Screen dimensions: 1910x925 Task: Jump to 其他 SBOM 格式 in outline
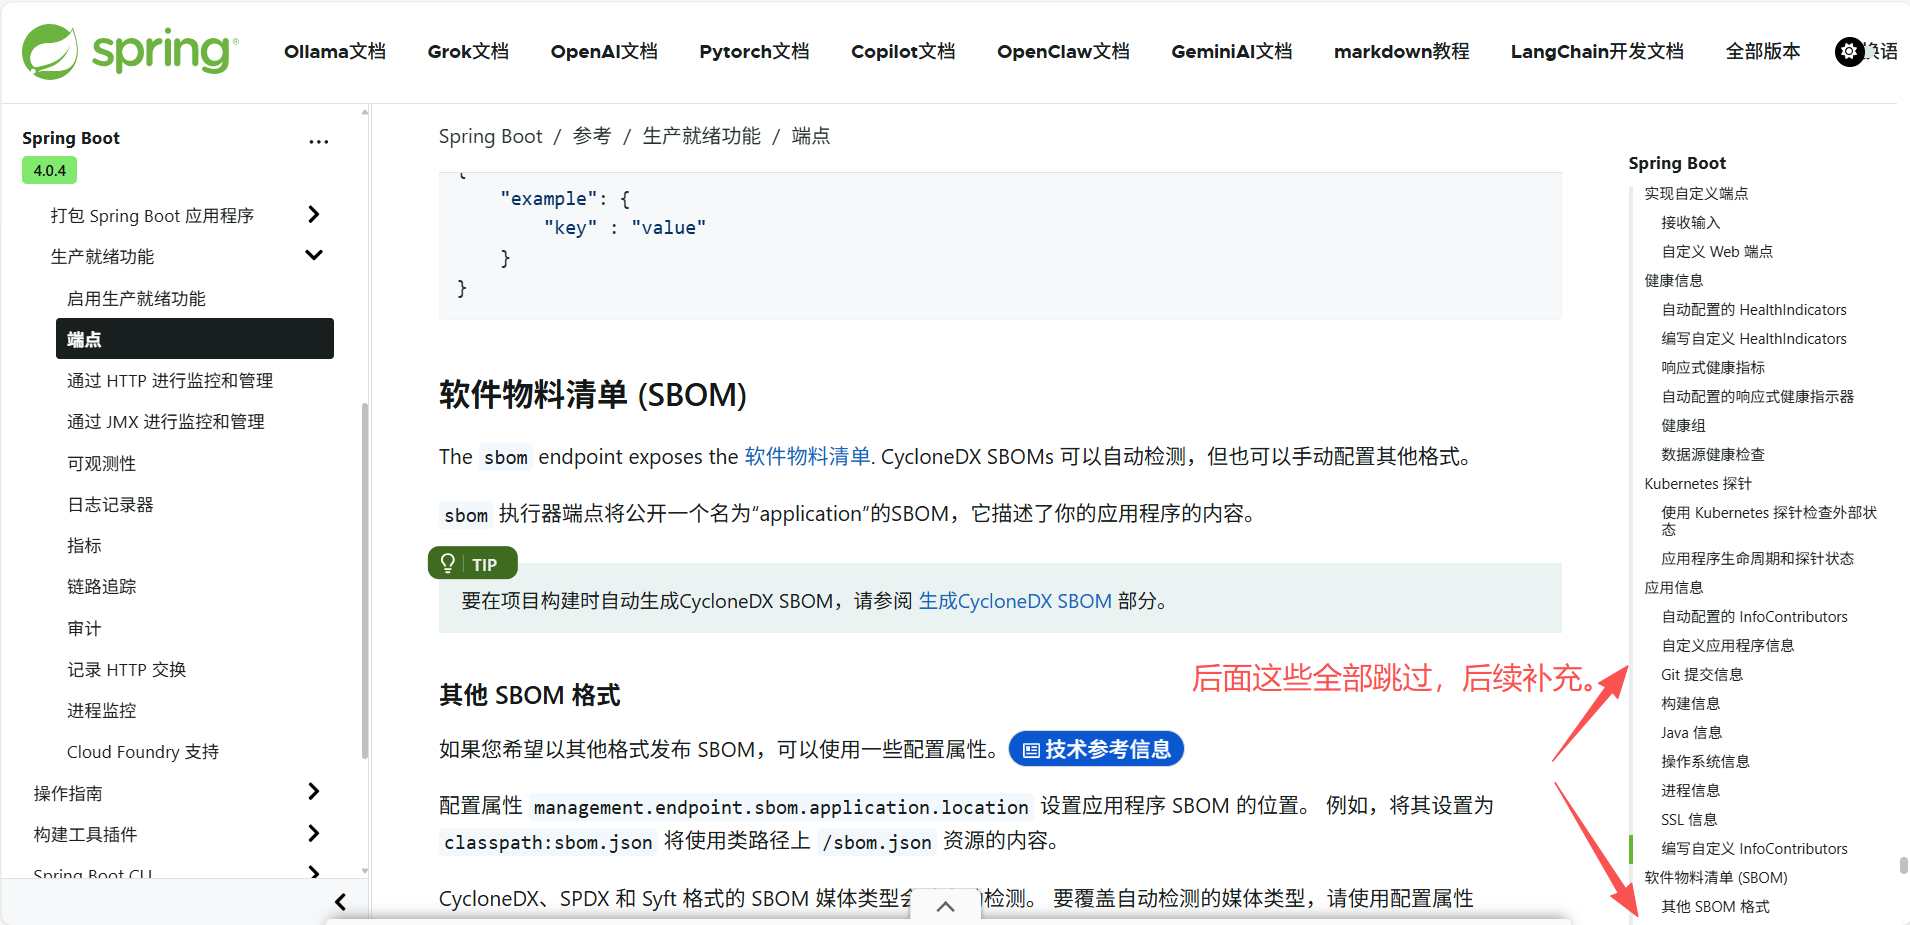[1715, 906]
